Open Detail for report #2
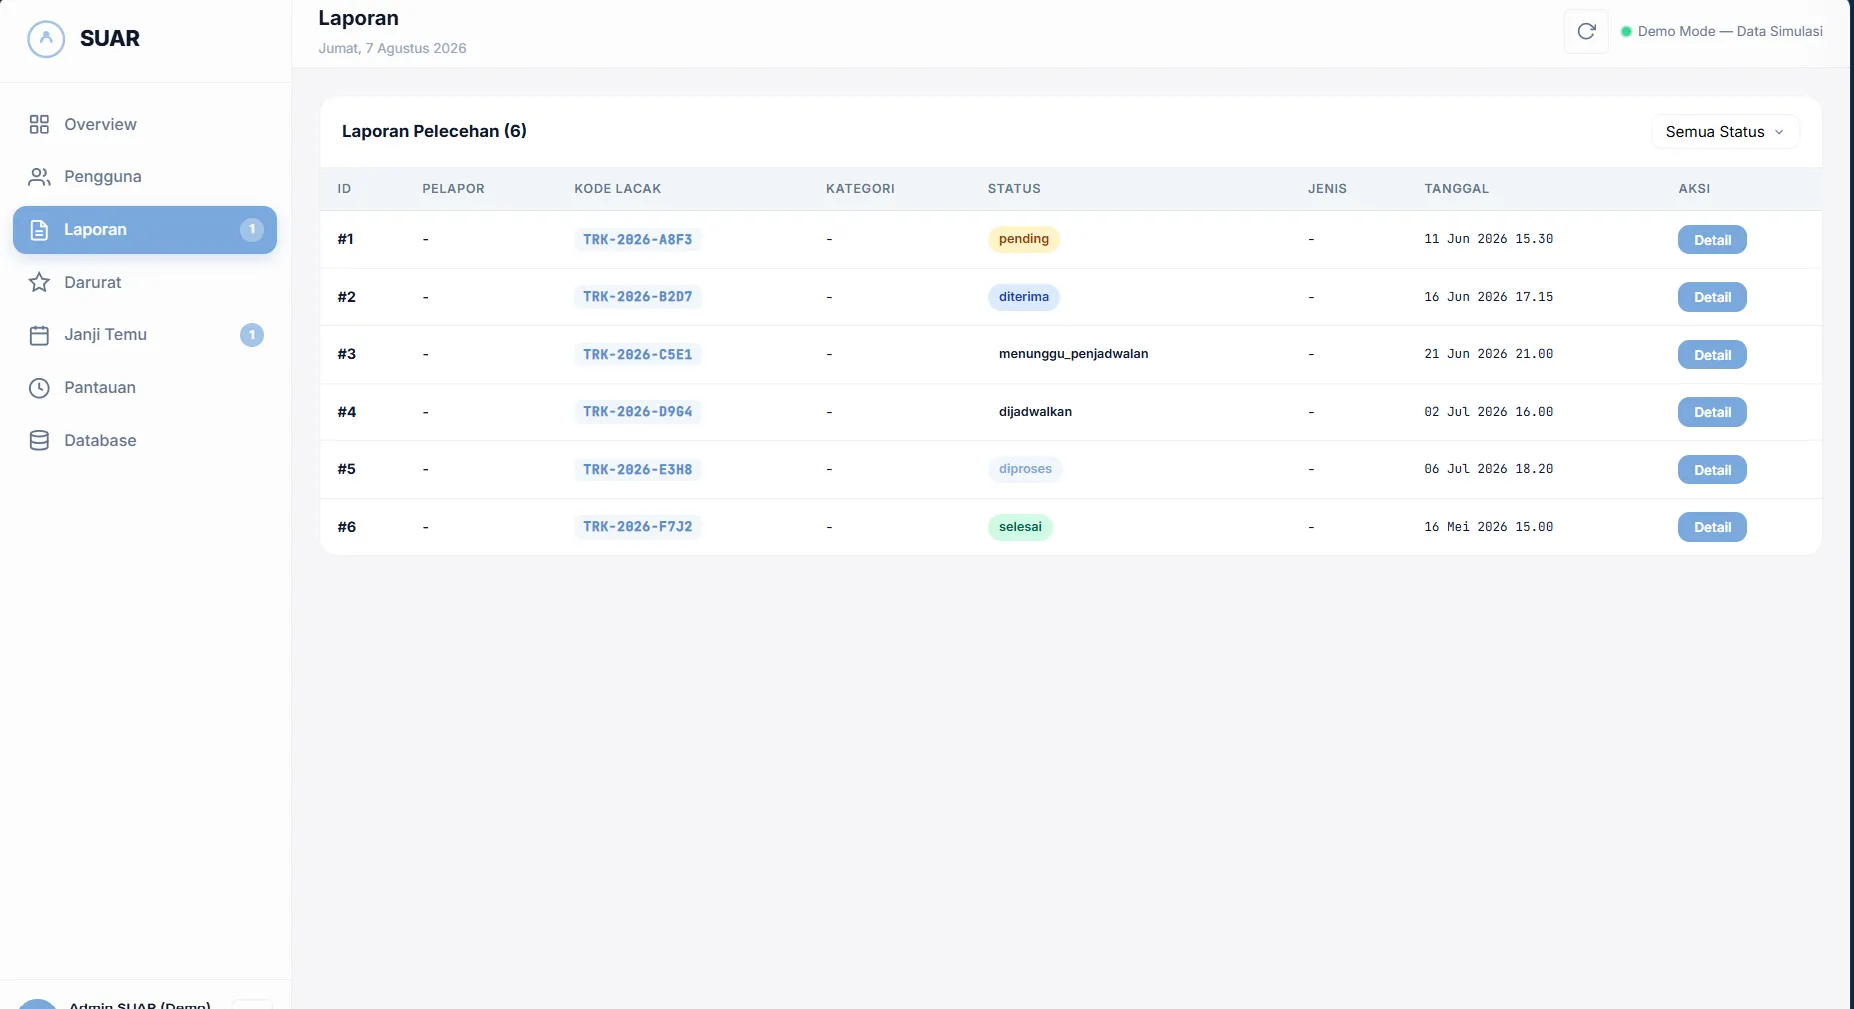 pos(1712,297)
